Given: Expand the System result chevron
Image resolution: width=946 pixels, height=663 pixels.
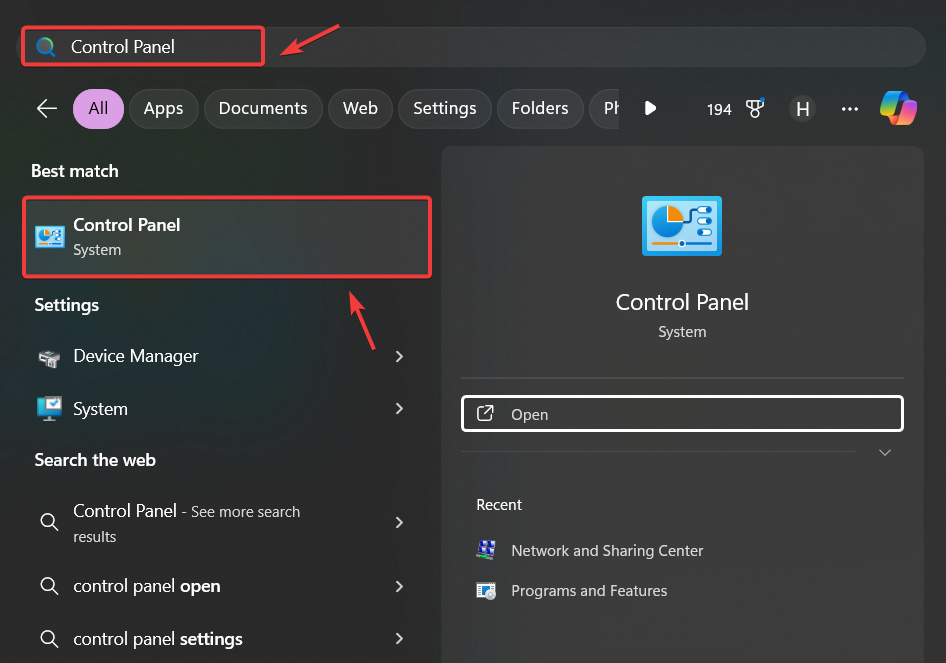Looking at the screenshot, I should pyautogui.click(x=399, y=408).
